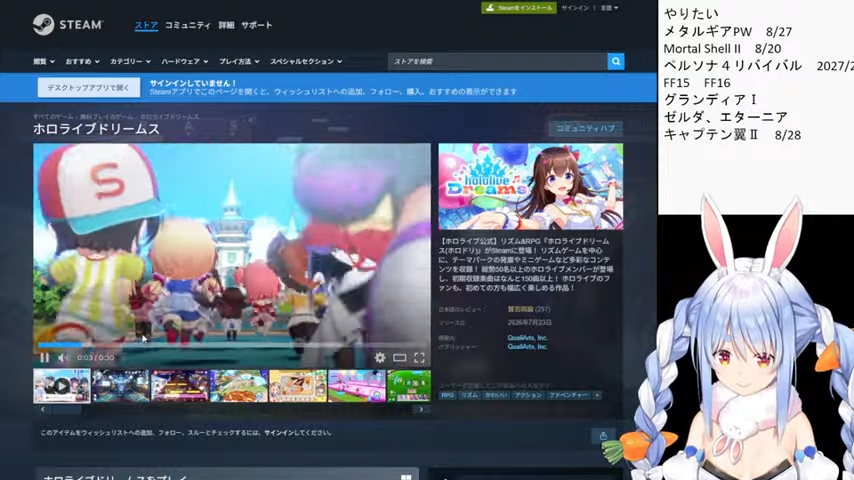Select the fourth theme park thumbnail

(x=239, y=386)
